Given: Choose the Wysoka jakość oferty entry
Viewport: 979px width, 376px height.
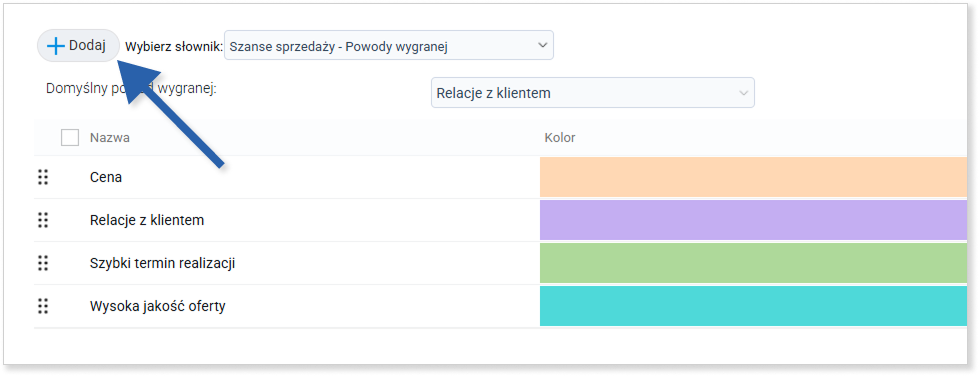Looking at the screenshot, I should click(157, 307).
